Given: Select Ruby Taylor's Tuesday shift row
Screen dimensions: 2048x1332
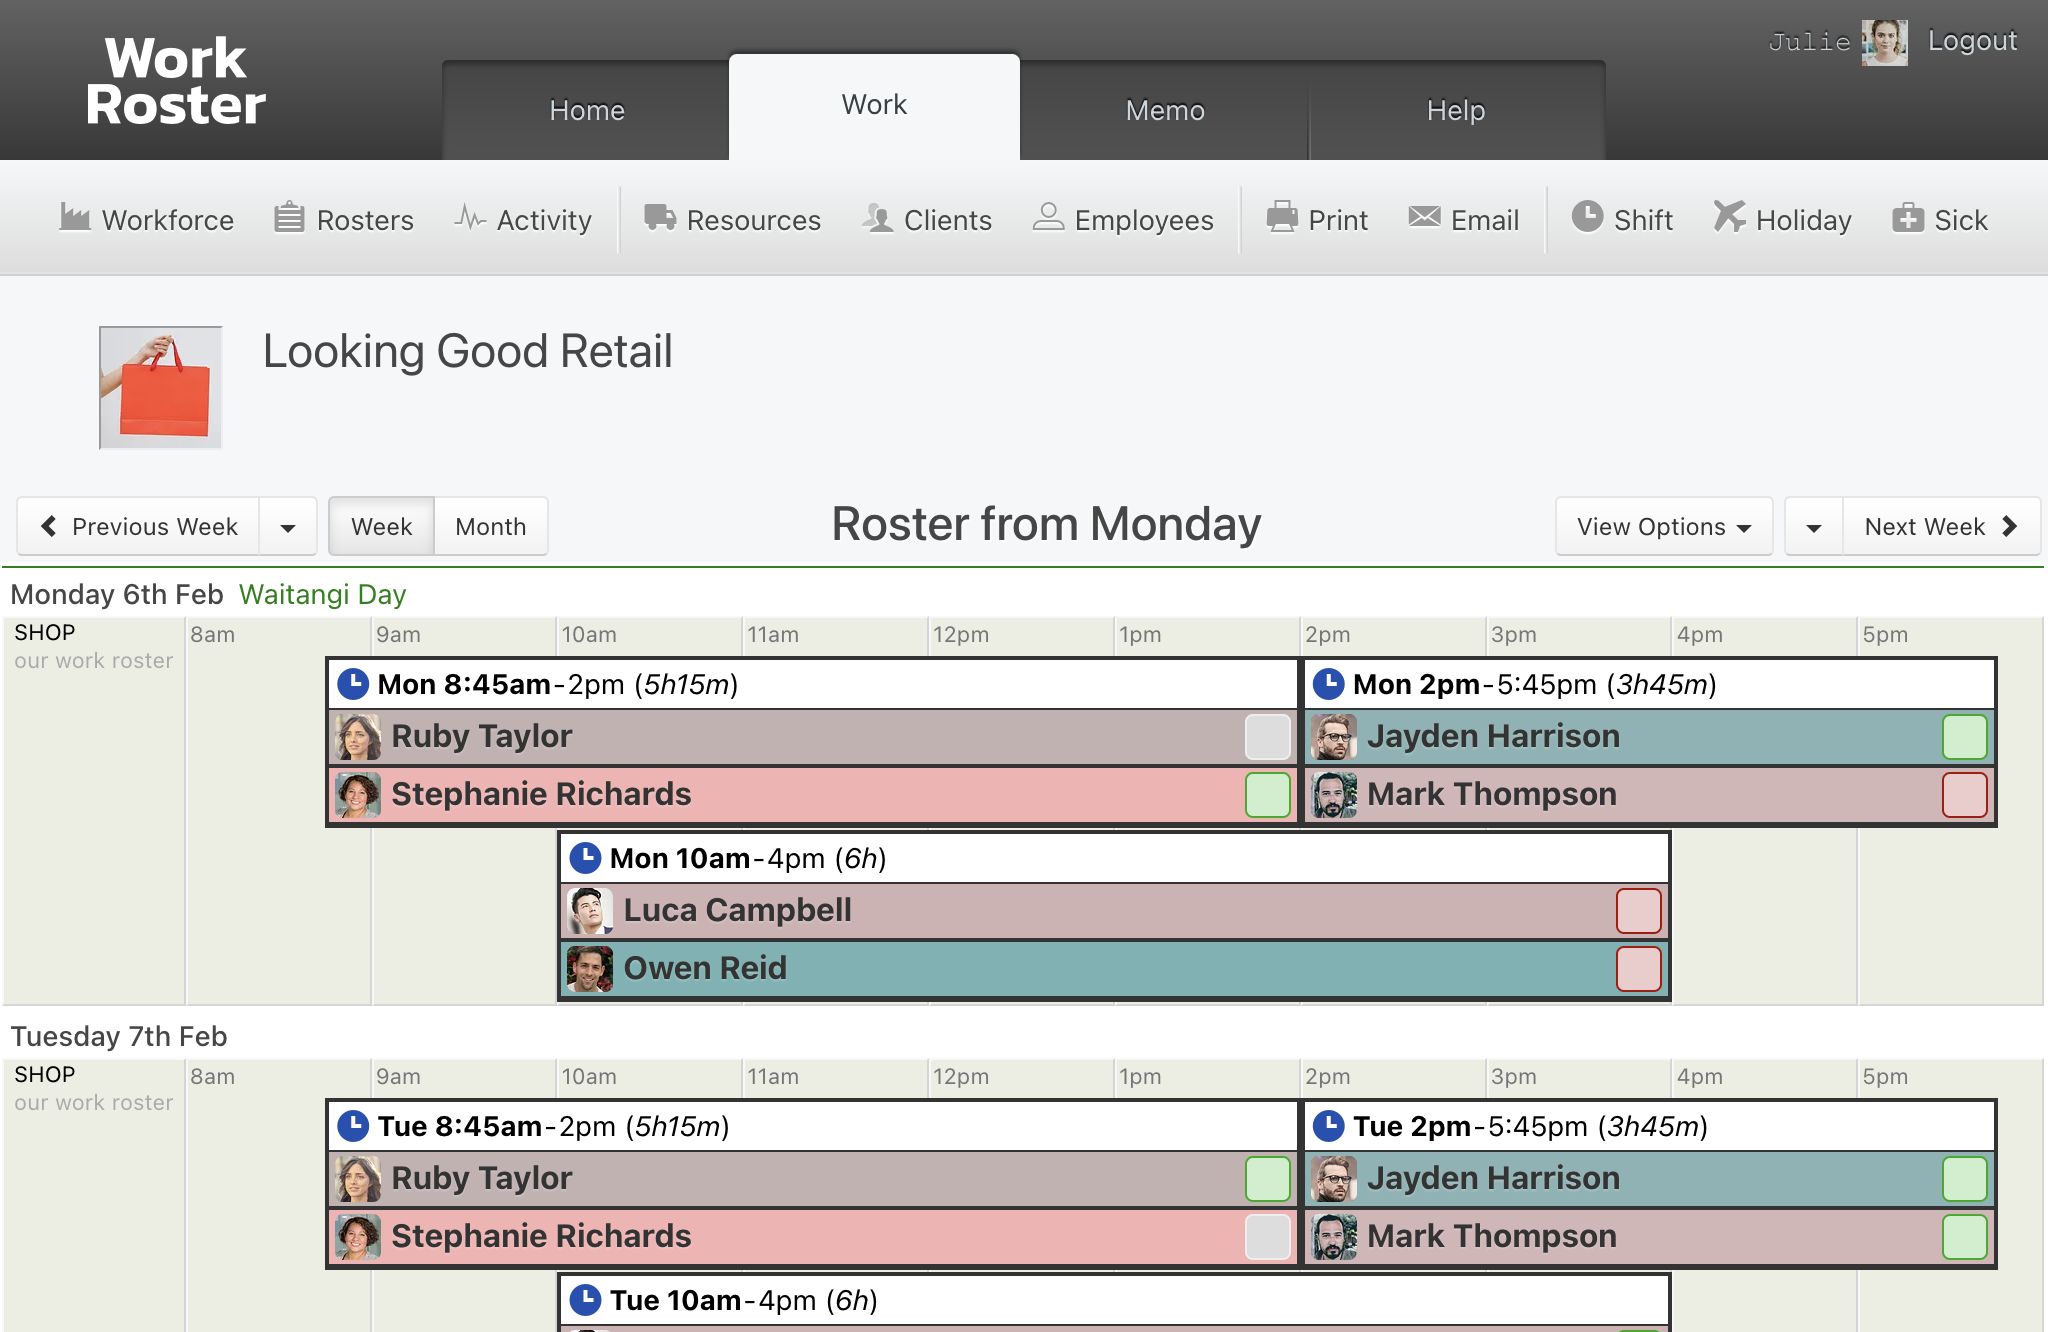Looking at the screenshot, I should [813, 1179].
